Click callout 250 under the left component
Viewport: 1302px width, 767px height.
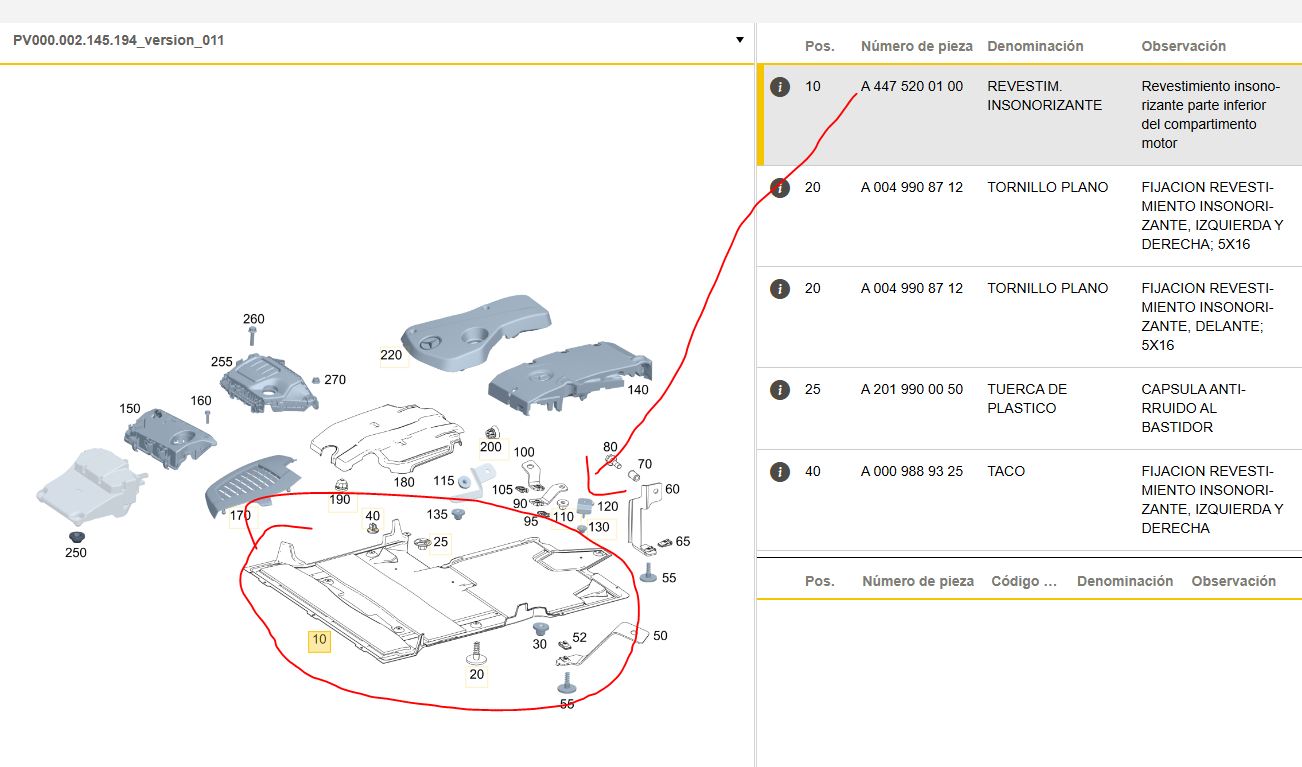76,553
